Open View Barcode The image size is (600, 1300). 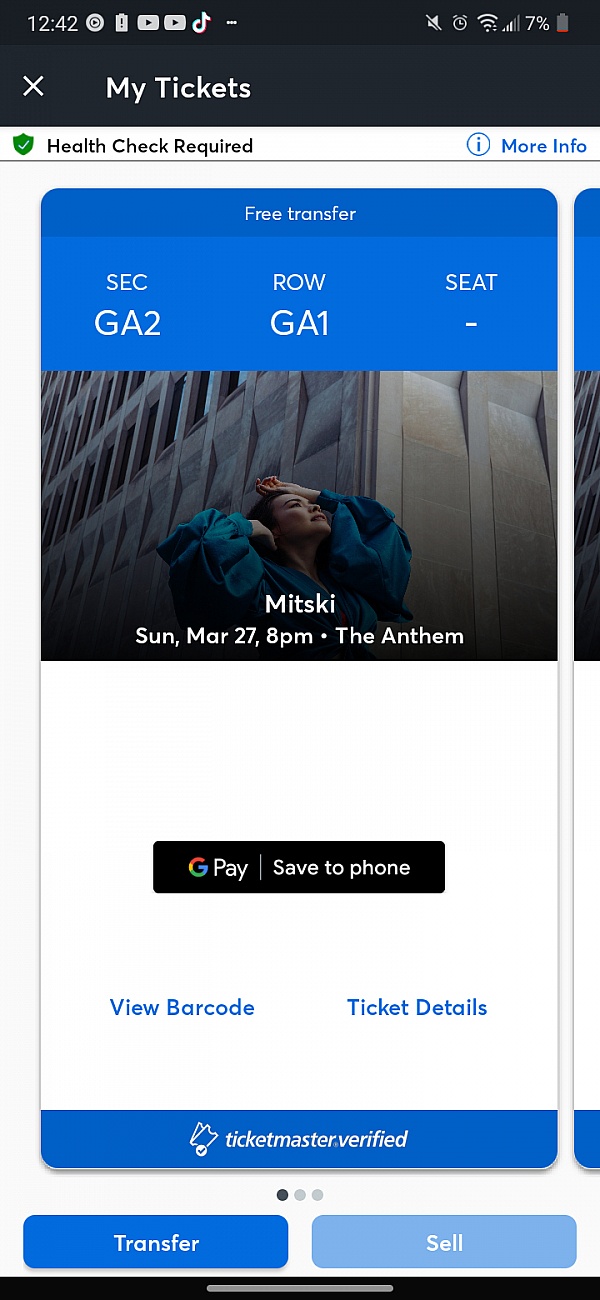pos(182,1007)
